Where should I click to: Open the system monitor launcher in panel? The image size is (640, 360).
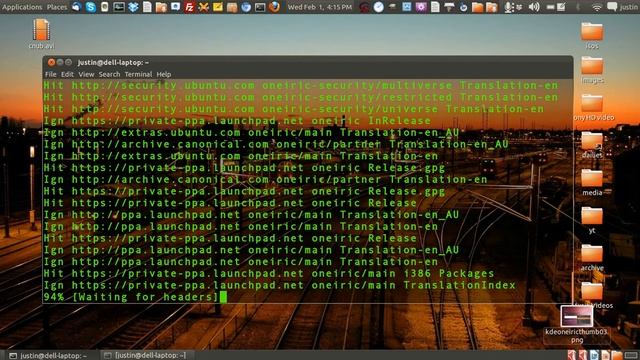(x=119, y=7)
